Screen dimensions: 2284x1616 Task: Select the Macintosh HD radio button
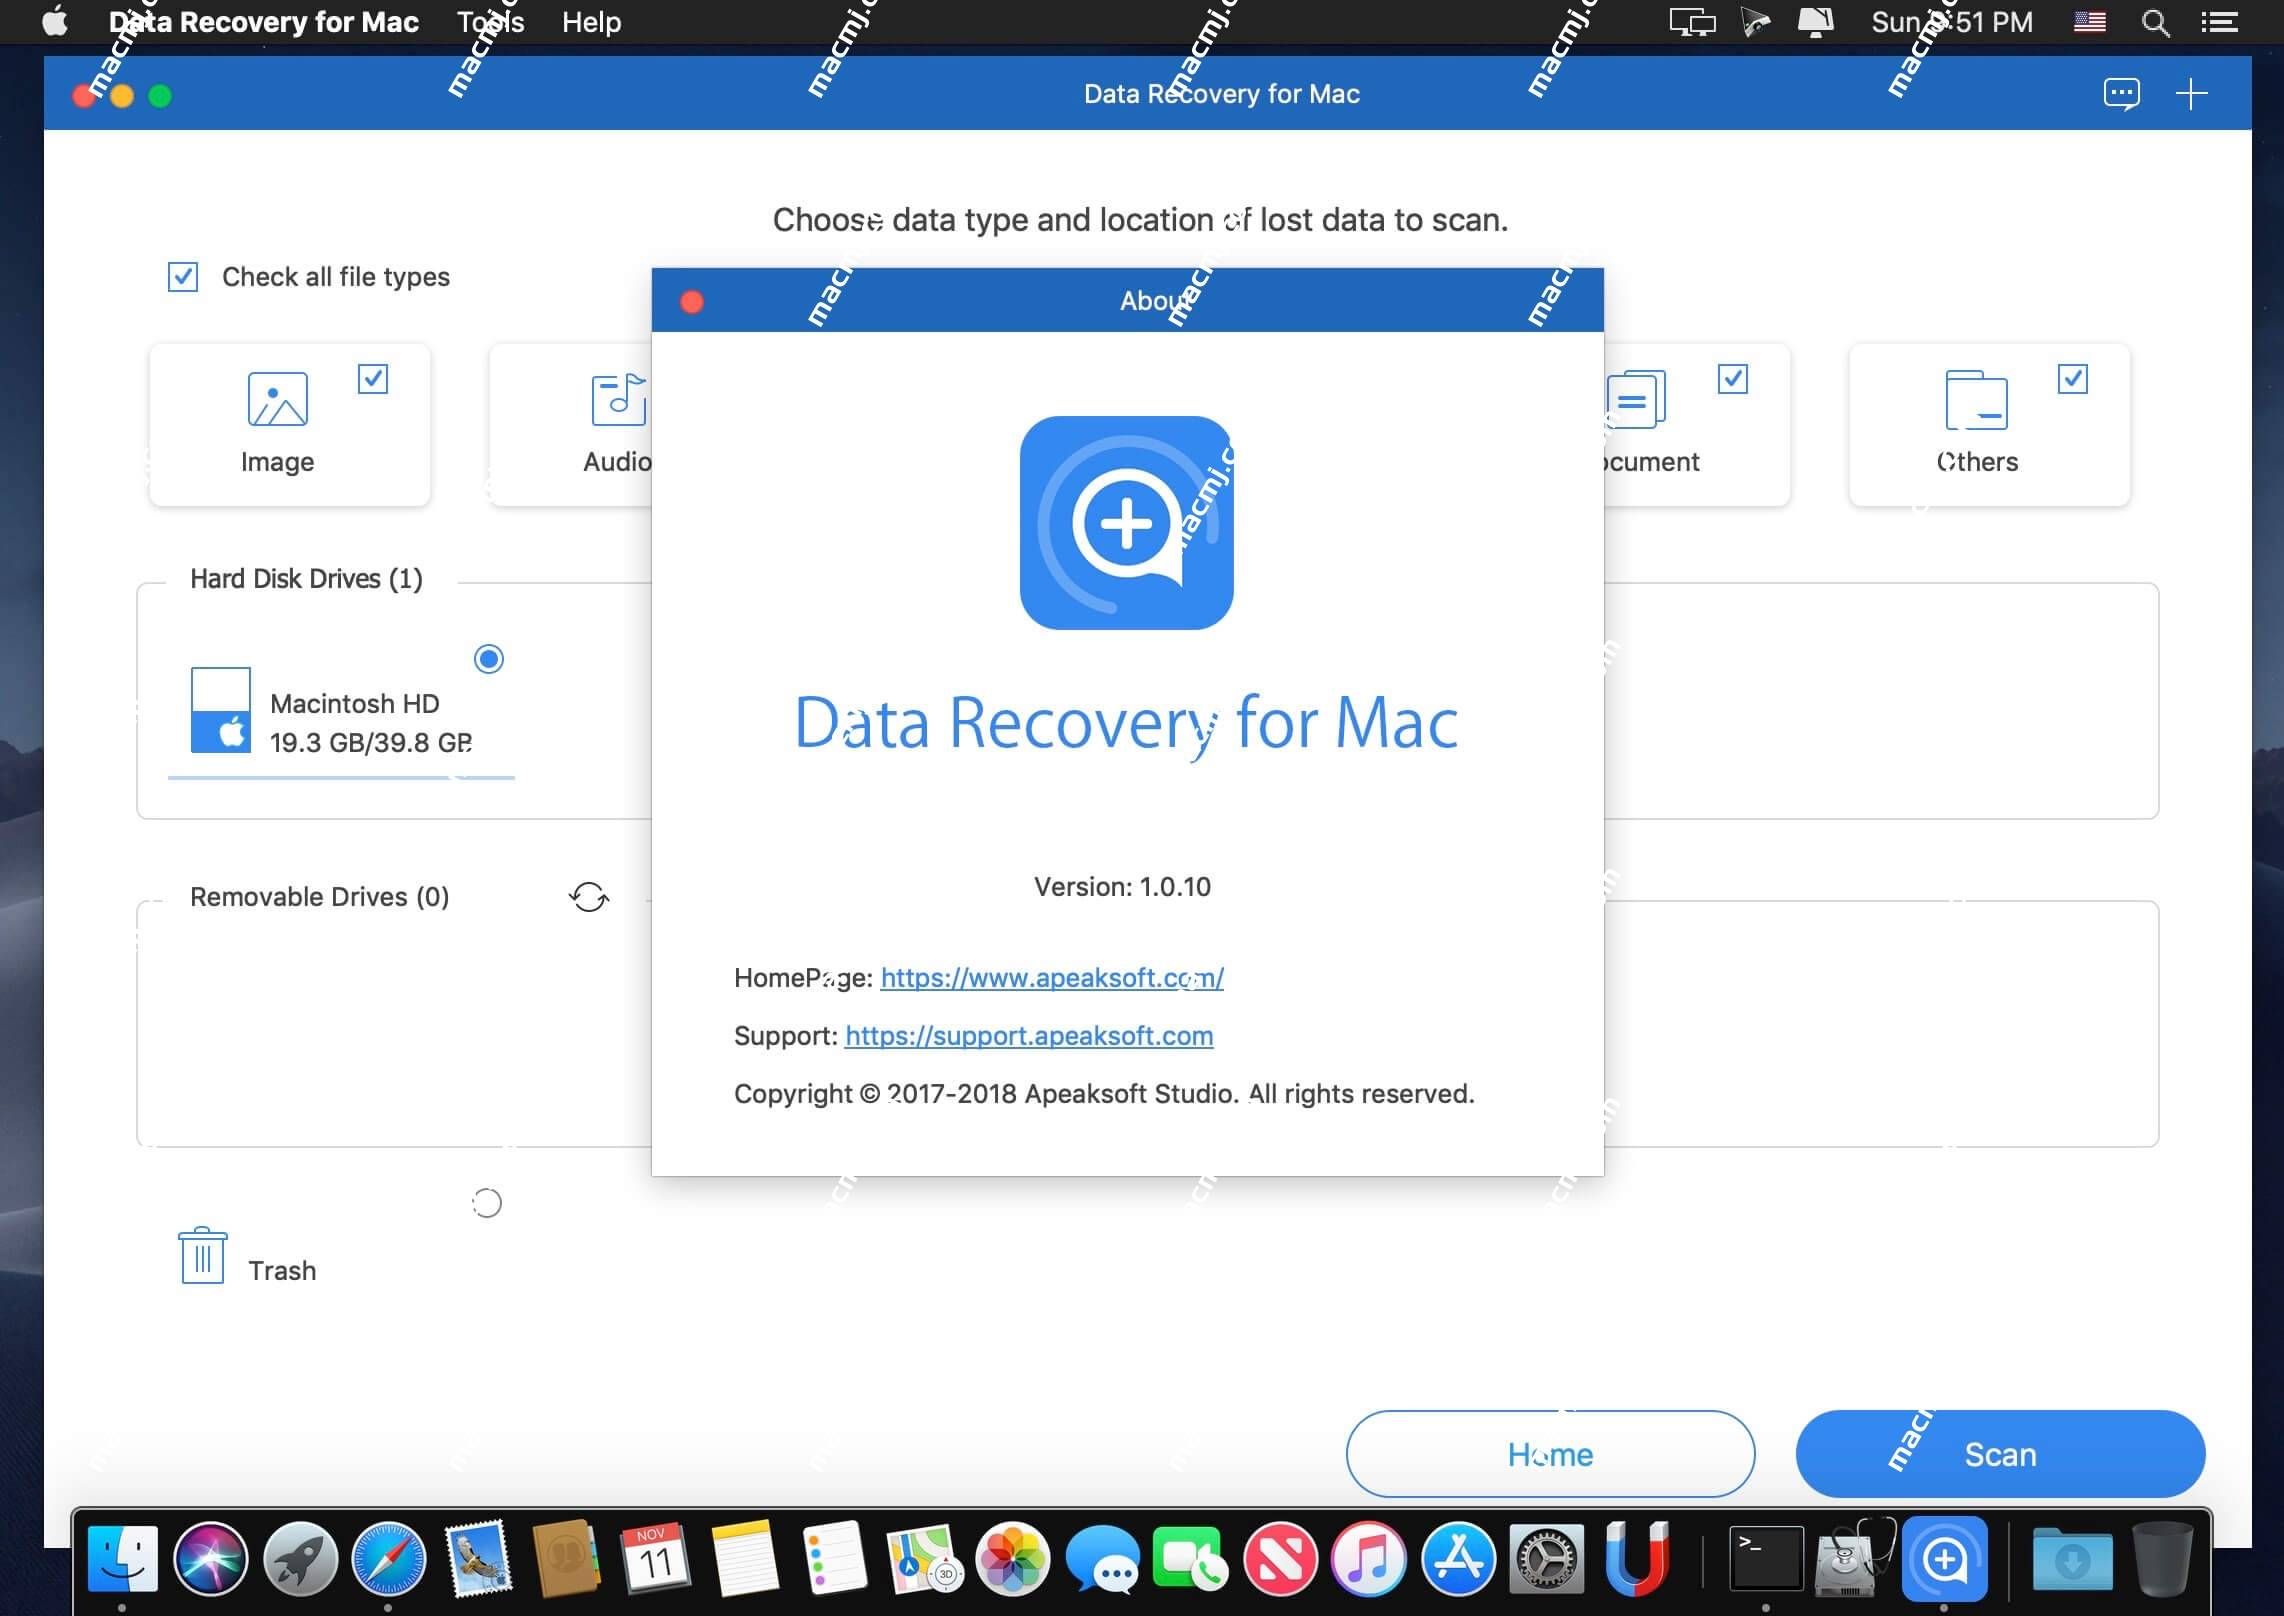(489, 659)
